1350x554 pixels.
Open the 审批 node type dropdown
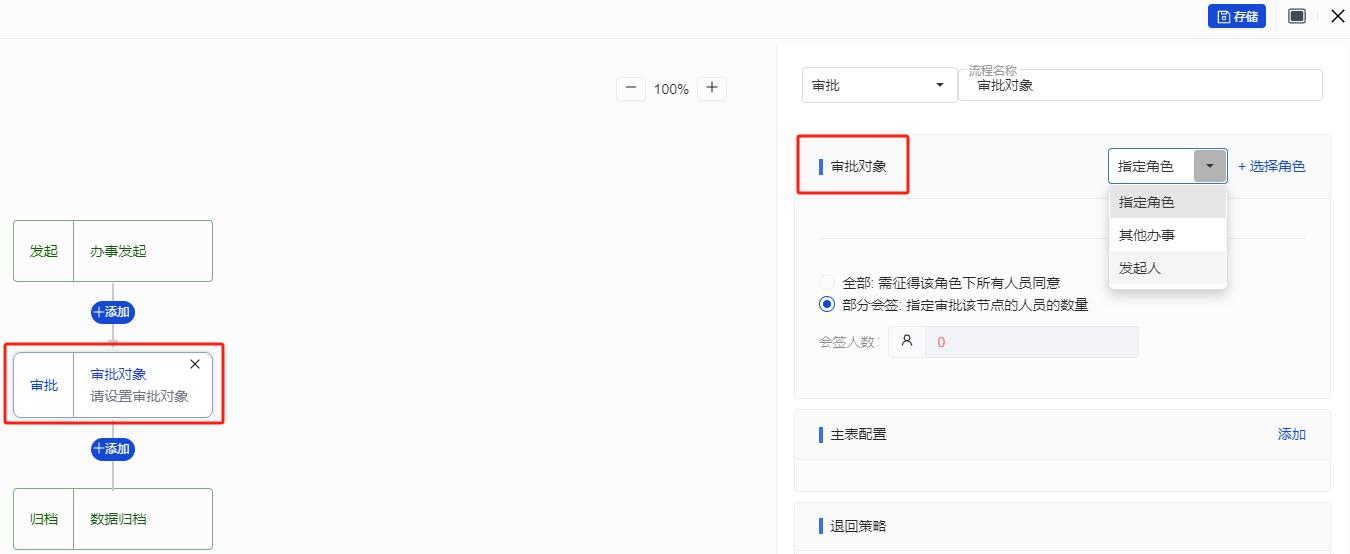879,86
